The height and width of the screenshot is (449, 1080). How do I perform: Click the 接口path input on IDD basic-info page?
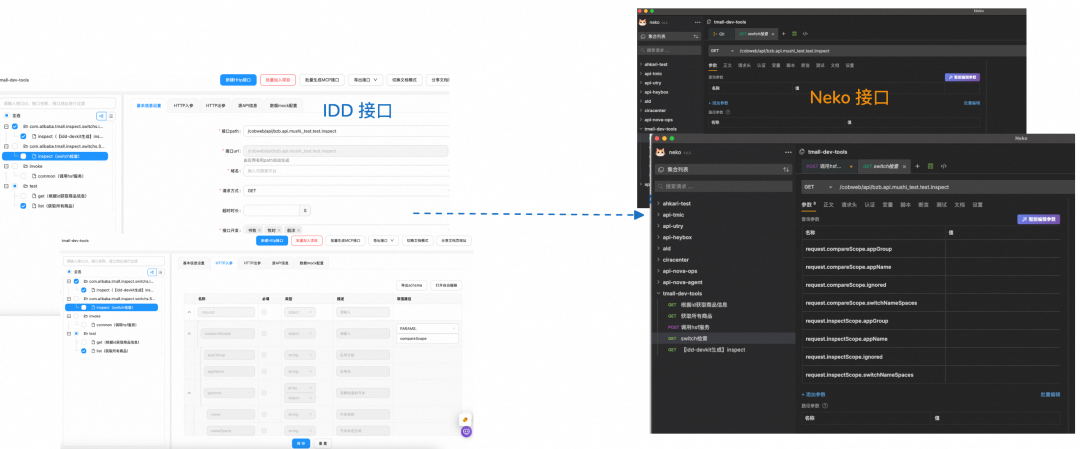(x=346, y=130)
